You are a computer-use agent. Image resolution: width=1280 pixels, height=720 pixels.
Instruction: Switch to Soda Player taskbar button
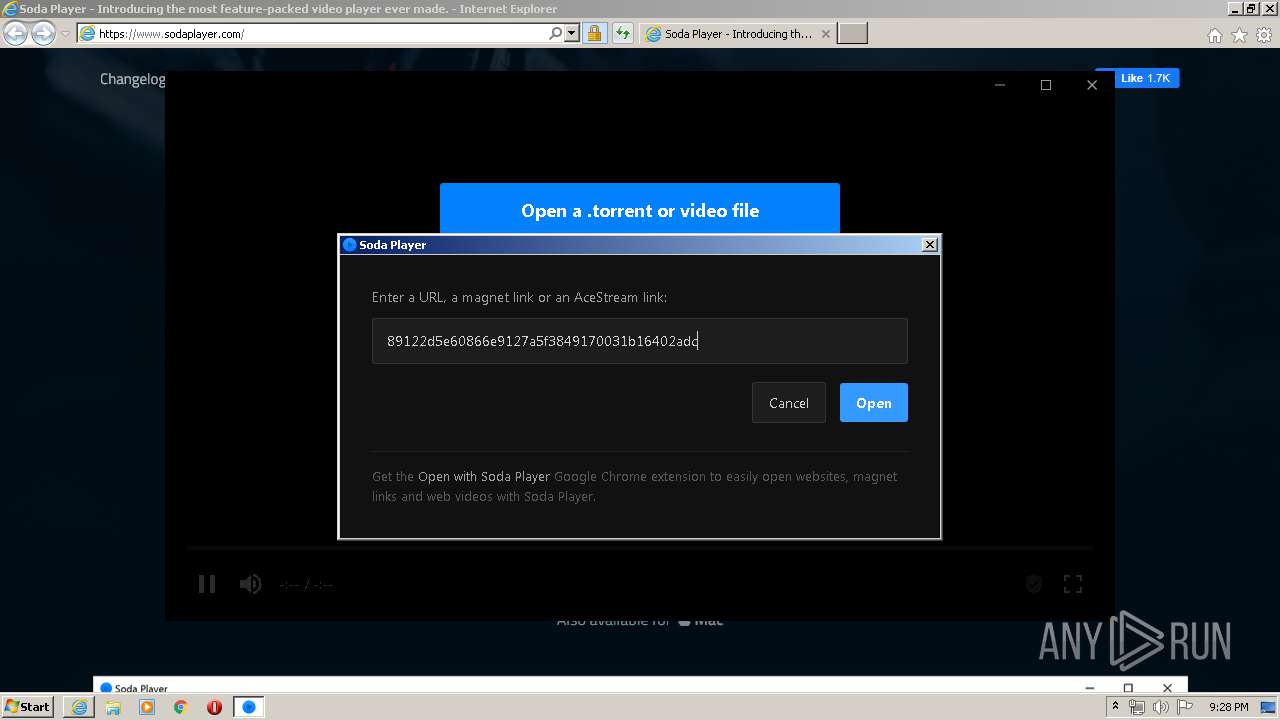249,707
